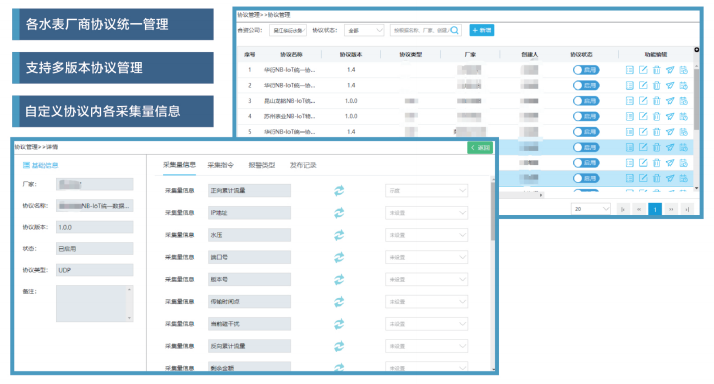
Task: Click sync icon beside 传输时间点
Action: [x=339, y=302]
